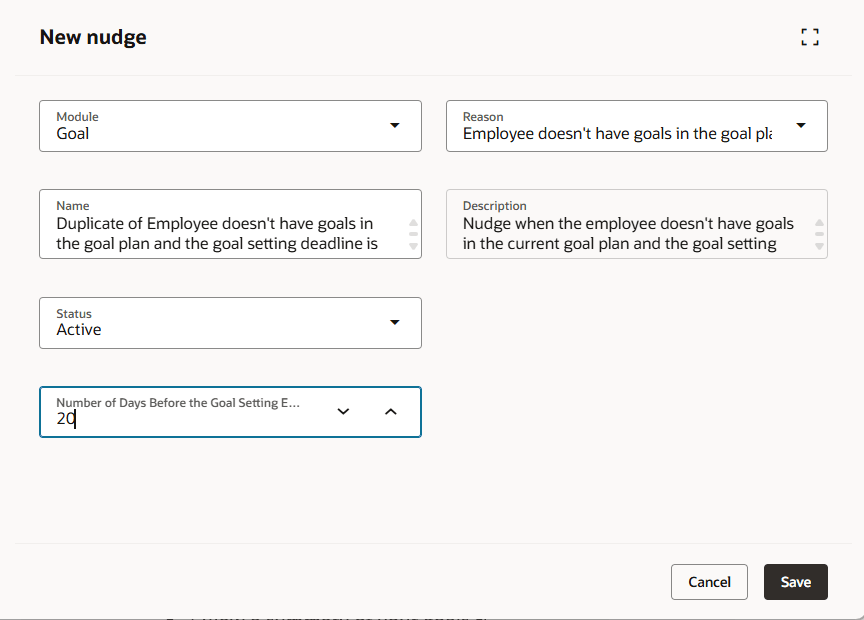Click the New nudge dialog title
This screenshot has width=864, height=620.
click(93, 38)
